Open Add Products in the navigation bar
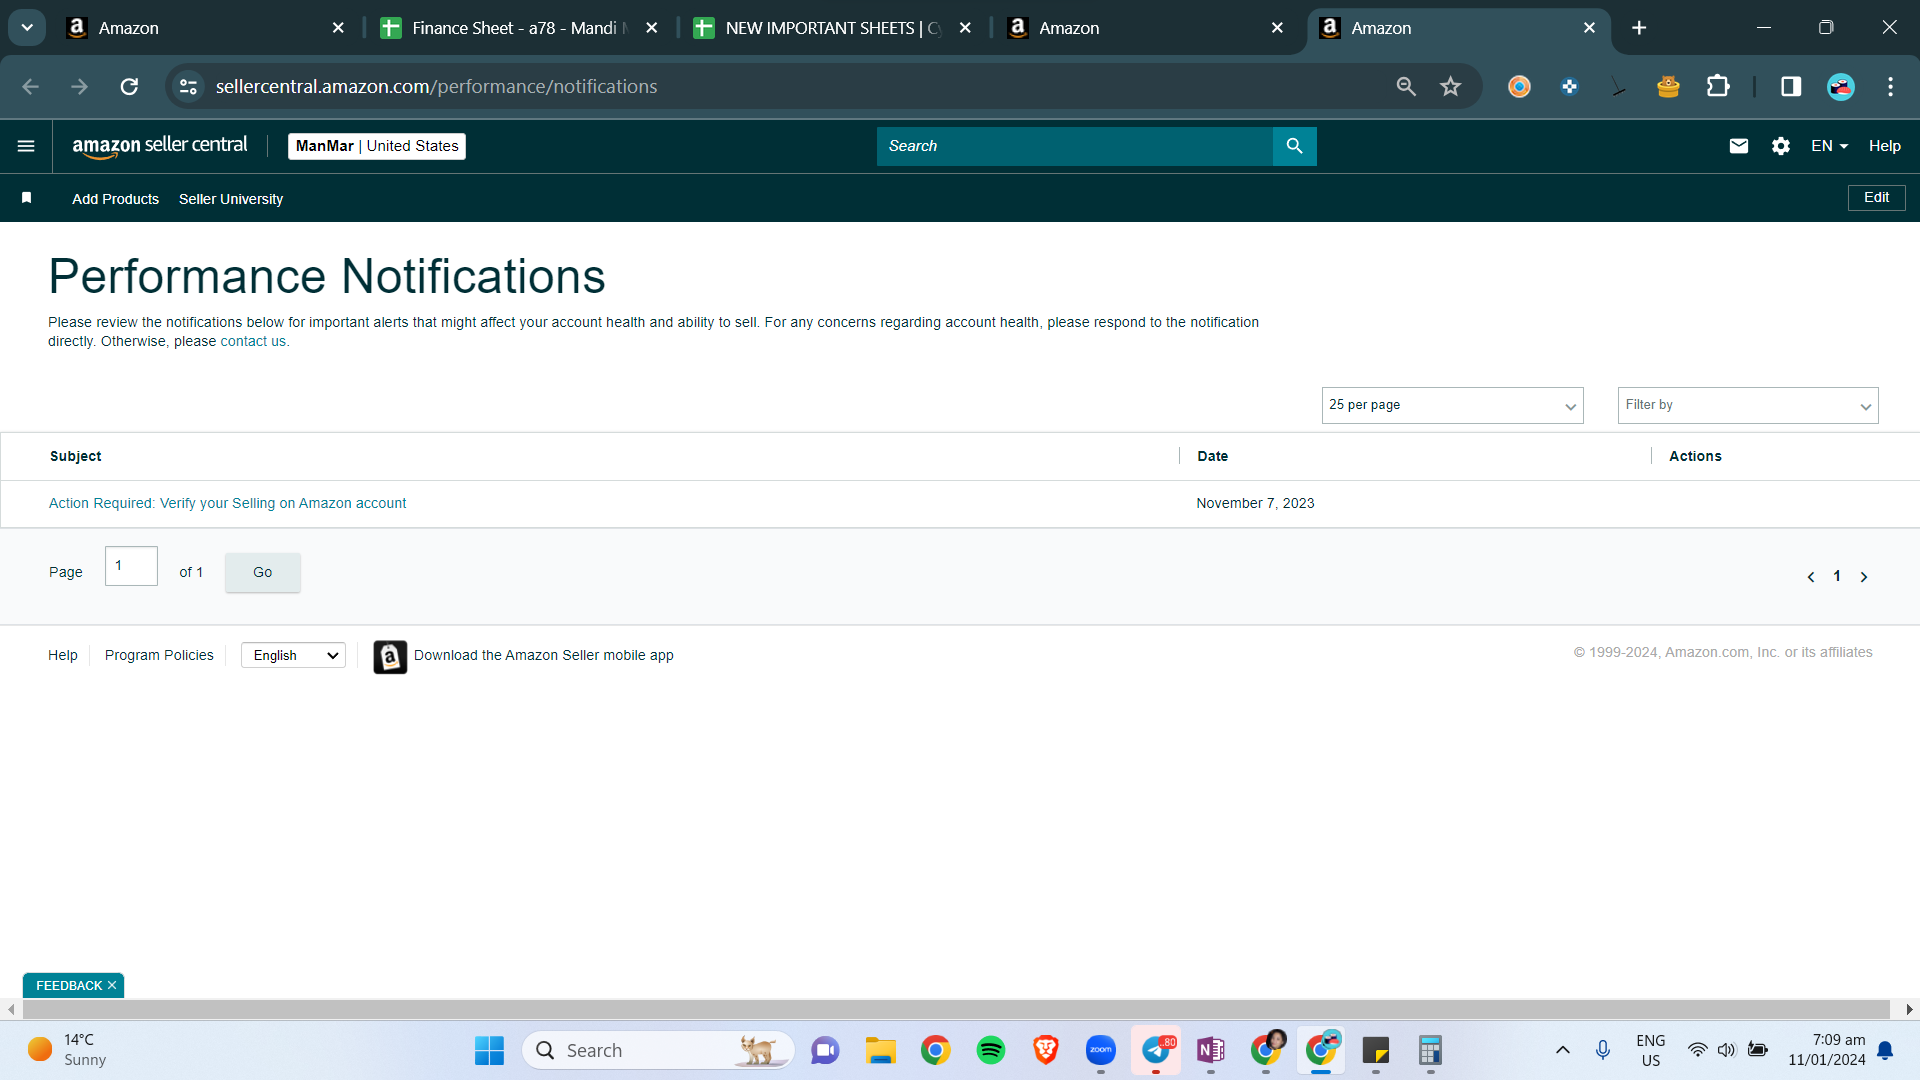The height and width of the screenshot is (1080, 1920). [x=115, y=199]
